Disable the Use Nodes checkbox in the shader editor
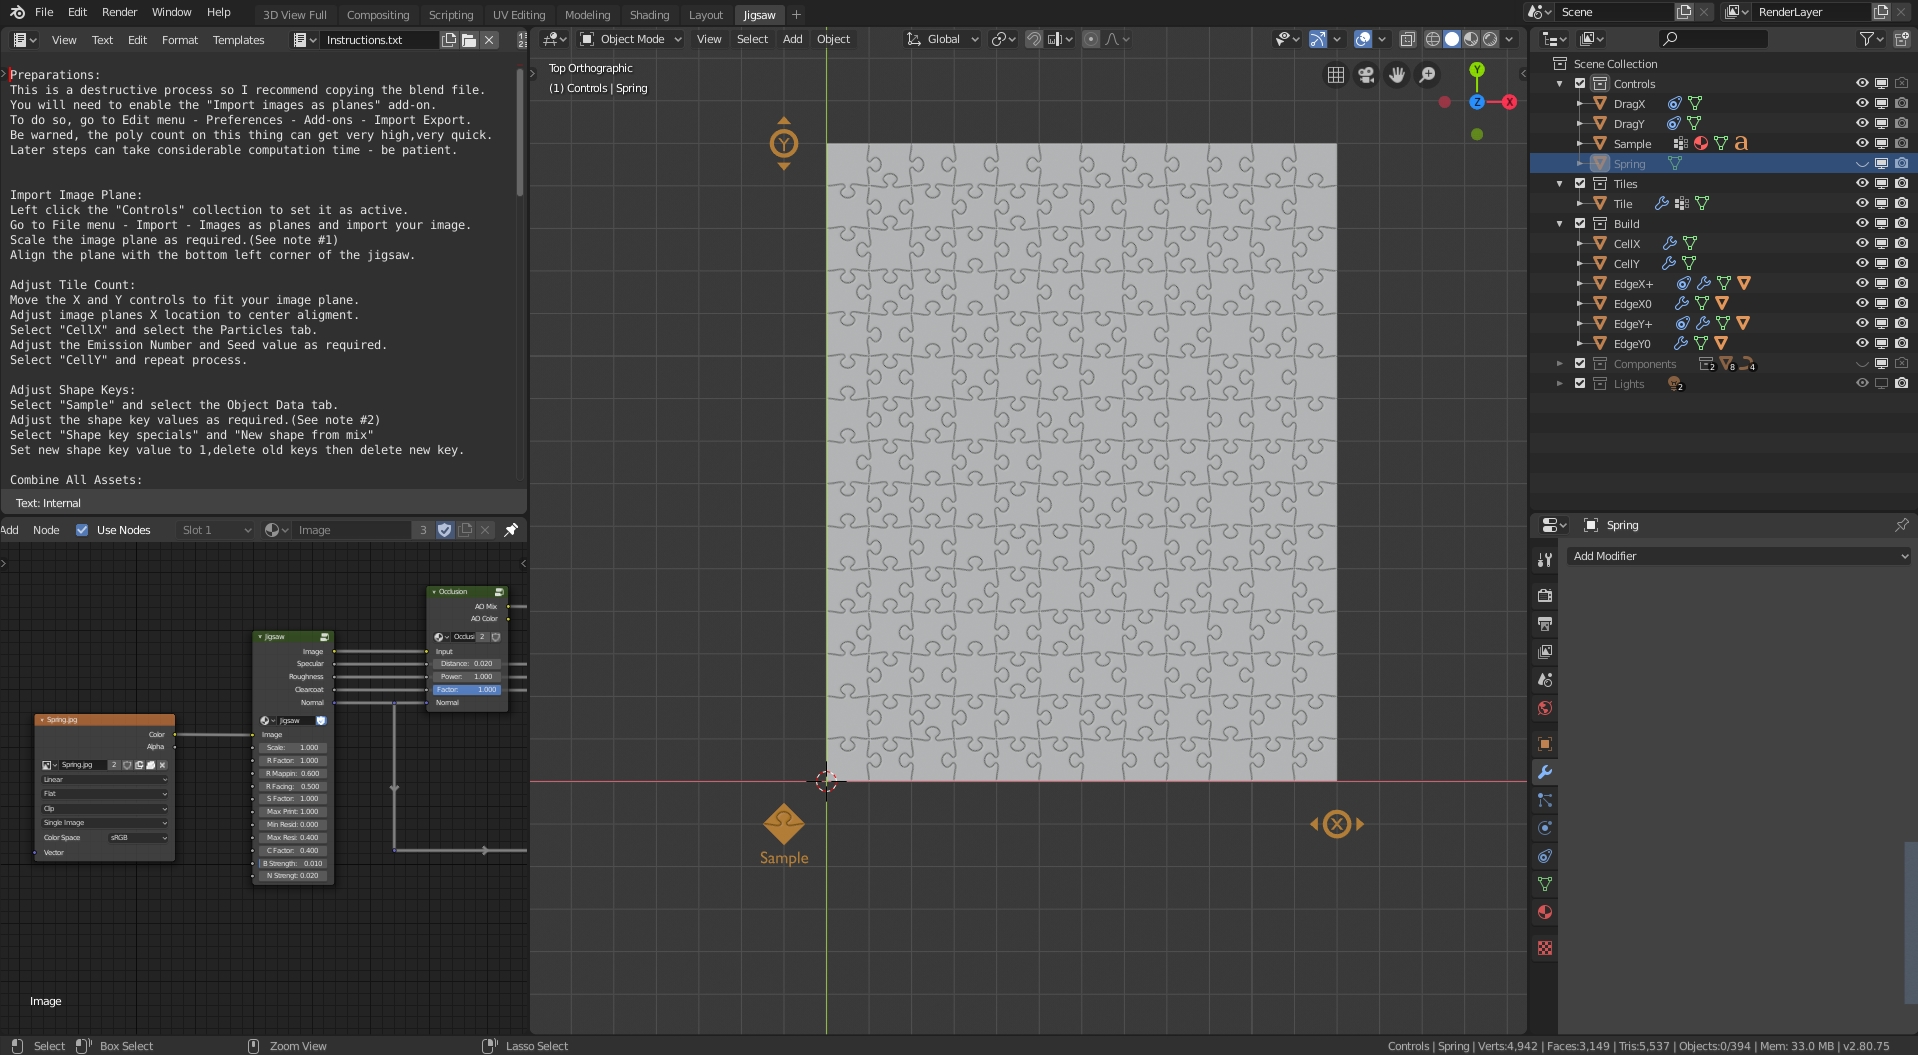Viewport: 1918px width, 1055px height. (82, 530)
